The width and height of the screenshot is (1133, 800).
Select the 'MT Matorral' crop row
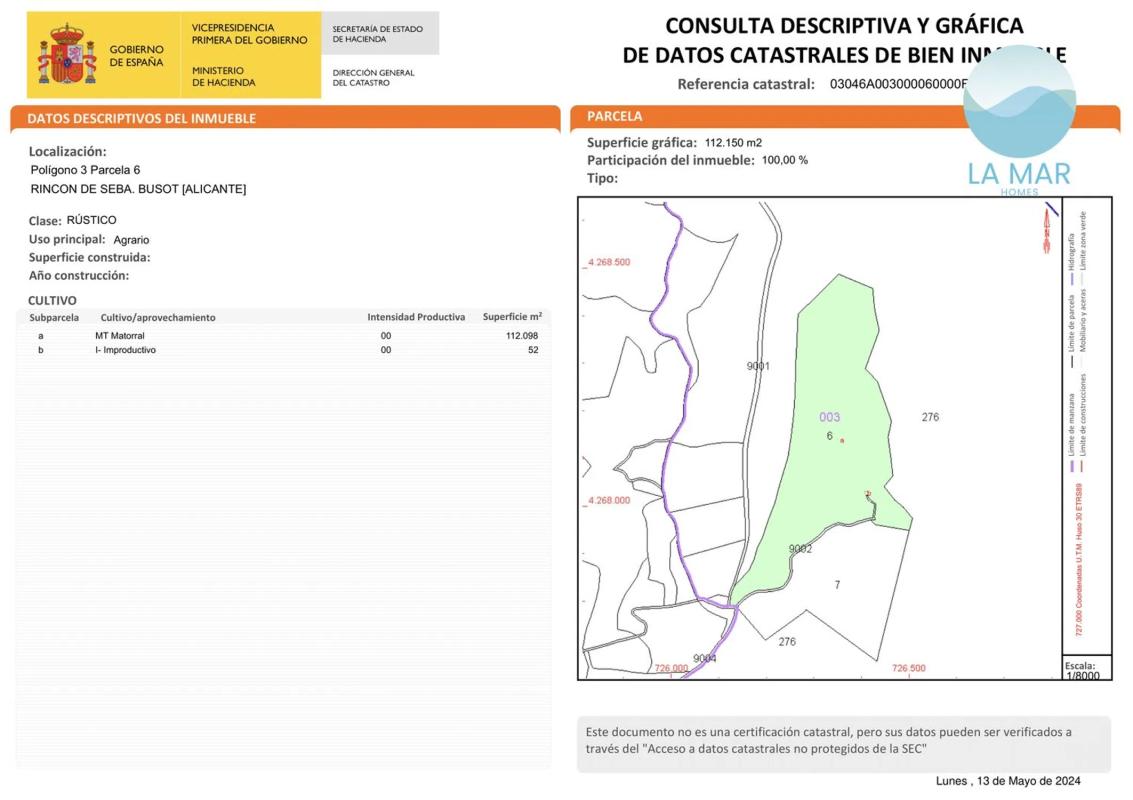[283, 335]
